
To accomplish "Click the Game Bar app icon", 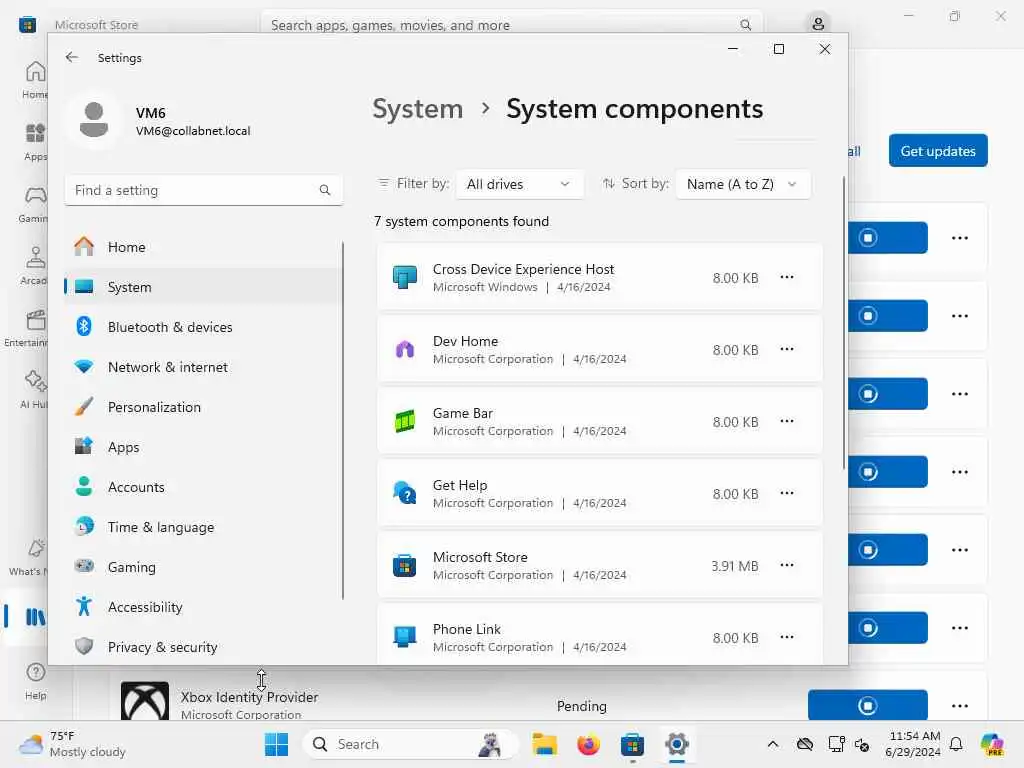I will click(x=405, y=421).
